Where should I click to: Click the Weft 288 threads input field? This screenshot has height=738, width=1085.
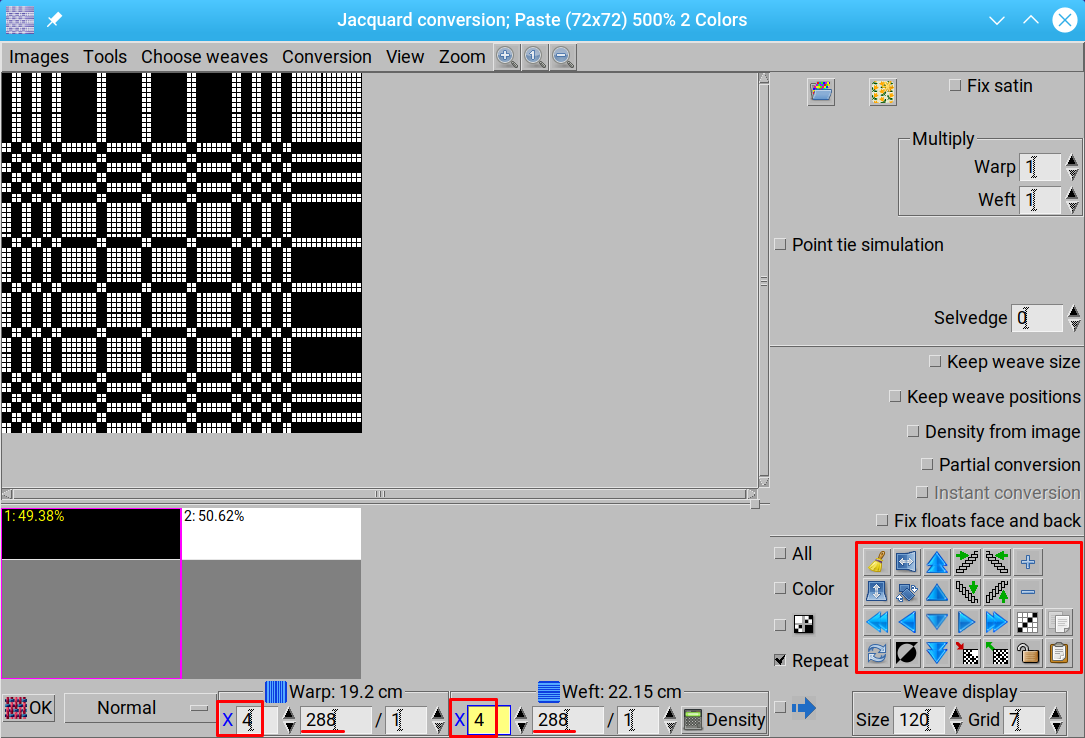[x=568, y=720]
